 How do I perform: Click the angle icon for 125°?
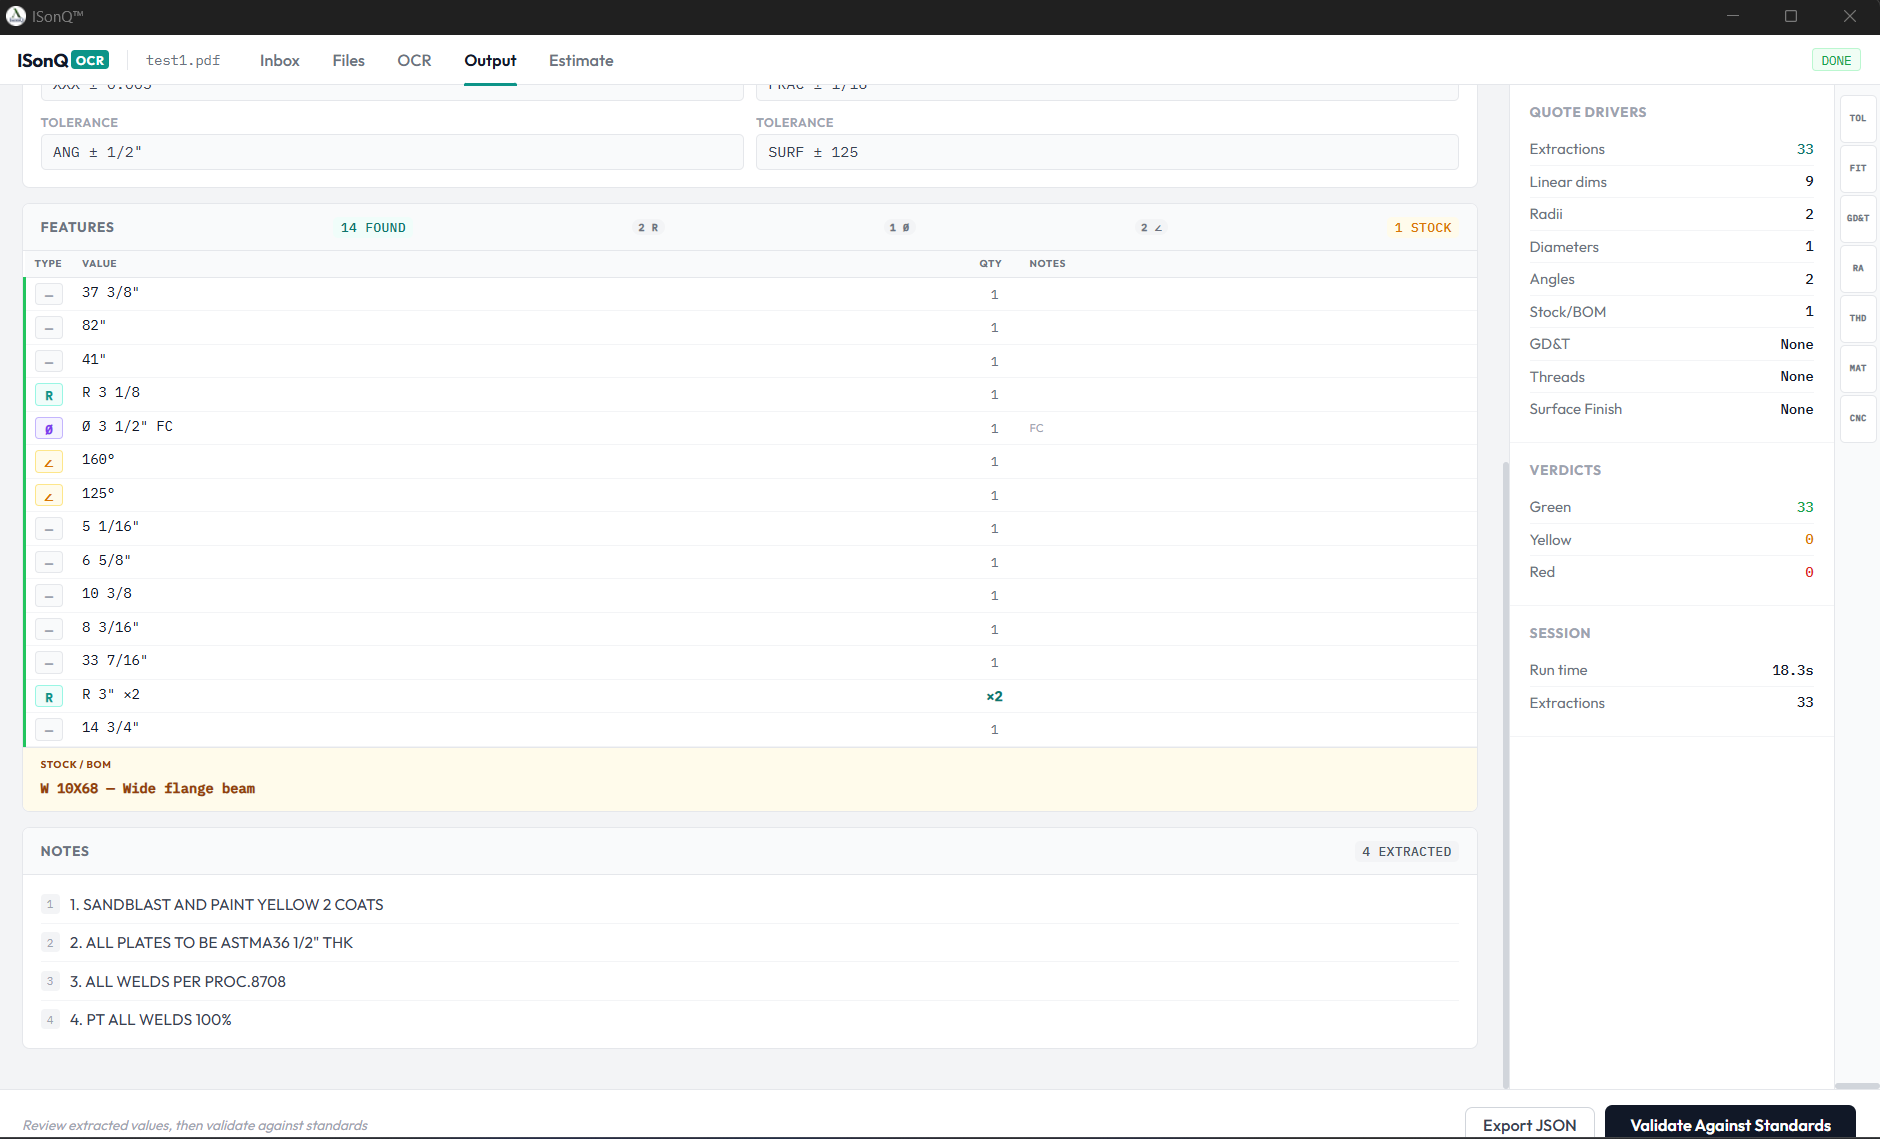click(49, 495)
